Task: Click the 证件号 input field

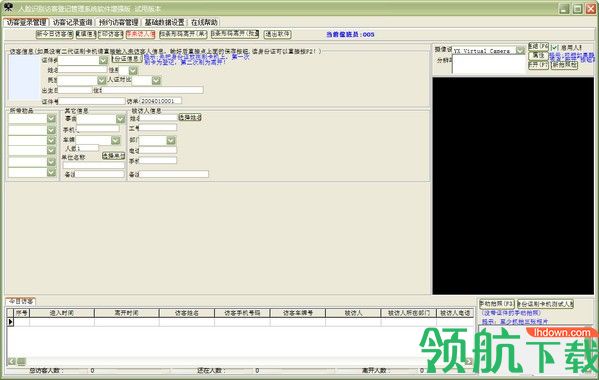Action: point(92,101)
